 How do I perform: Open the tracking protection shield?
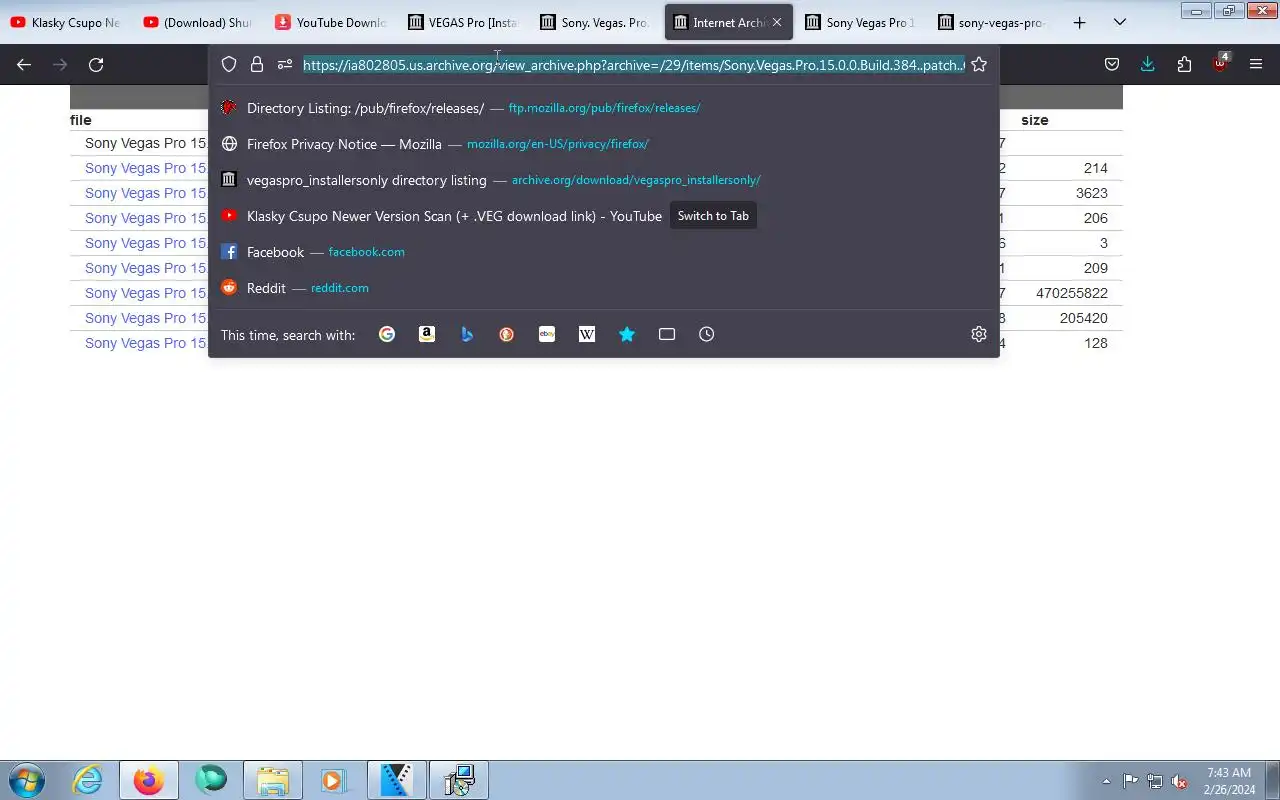point(229,64)
